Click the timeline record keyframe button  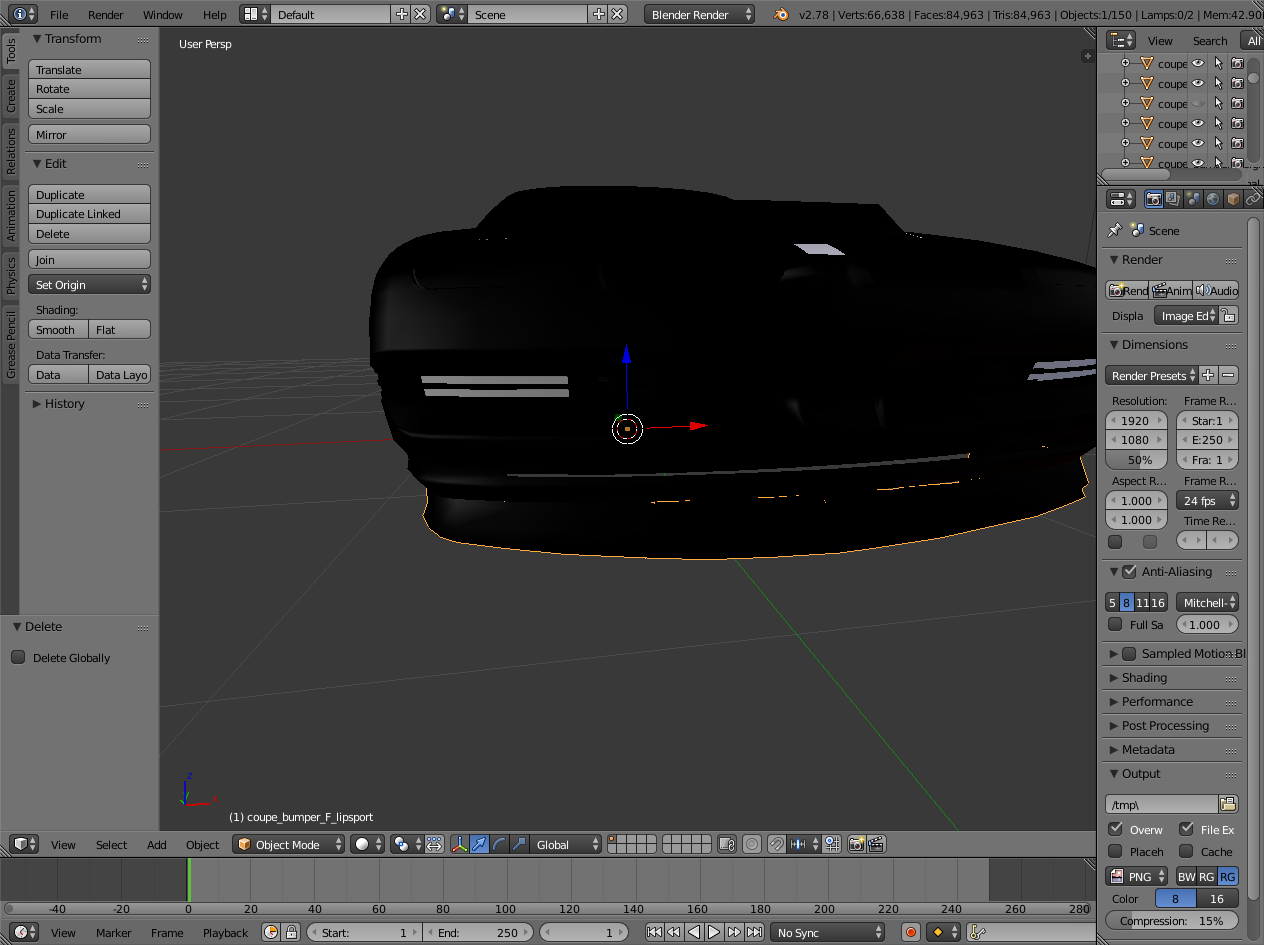point(911,932)
